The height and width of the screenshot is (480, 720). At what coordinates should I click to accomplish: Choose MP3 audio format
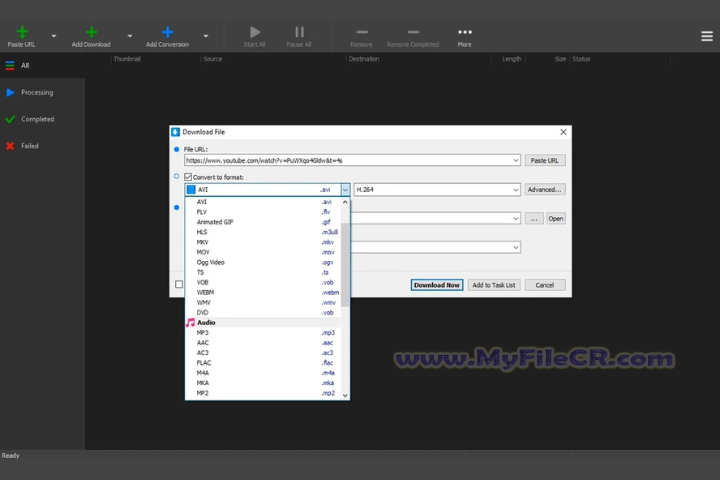pyautogui.click(x=263, y=333)
